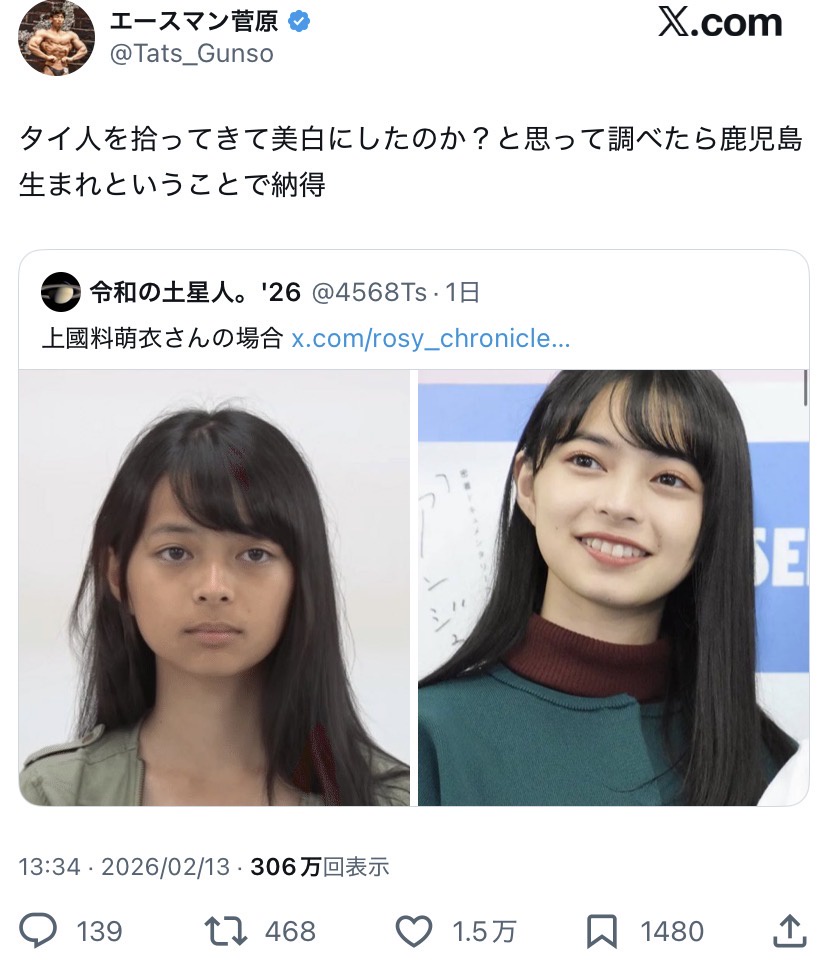Open the bodybuilder profile avatar
828x978 pixels.
coord(57,39)
